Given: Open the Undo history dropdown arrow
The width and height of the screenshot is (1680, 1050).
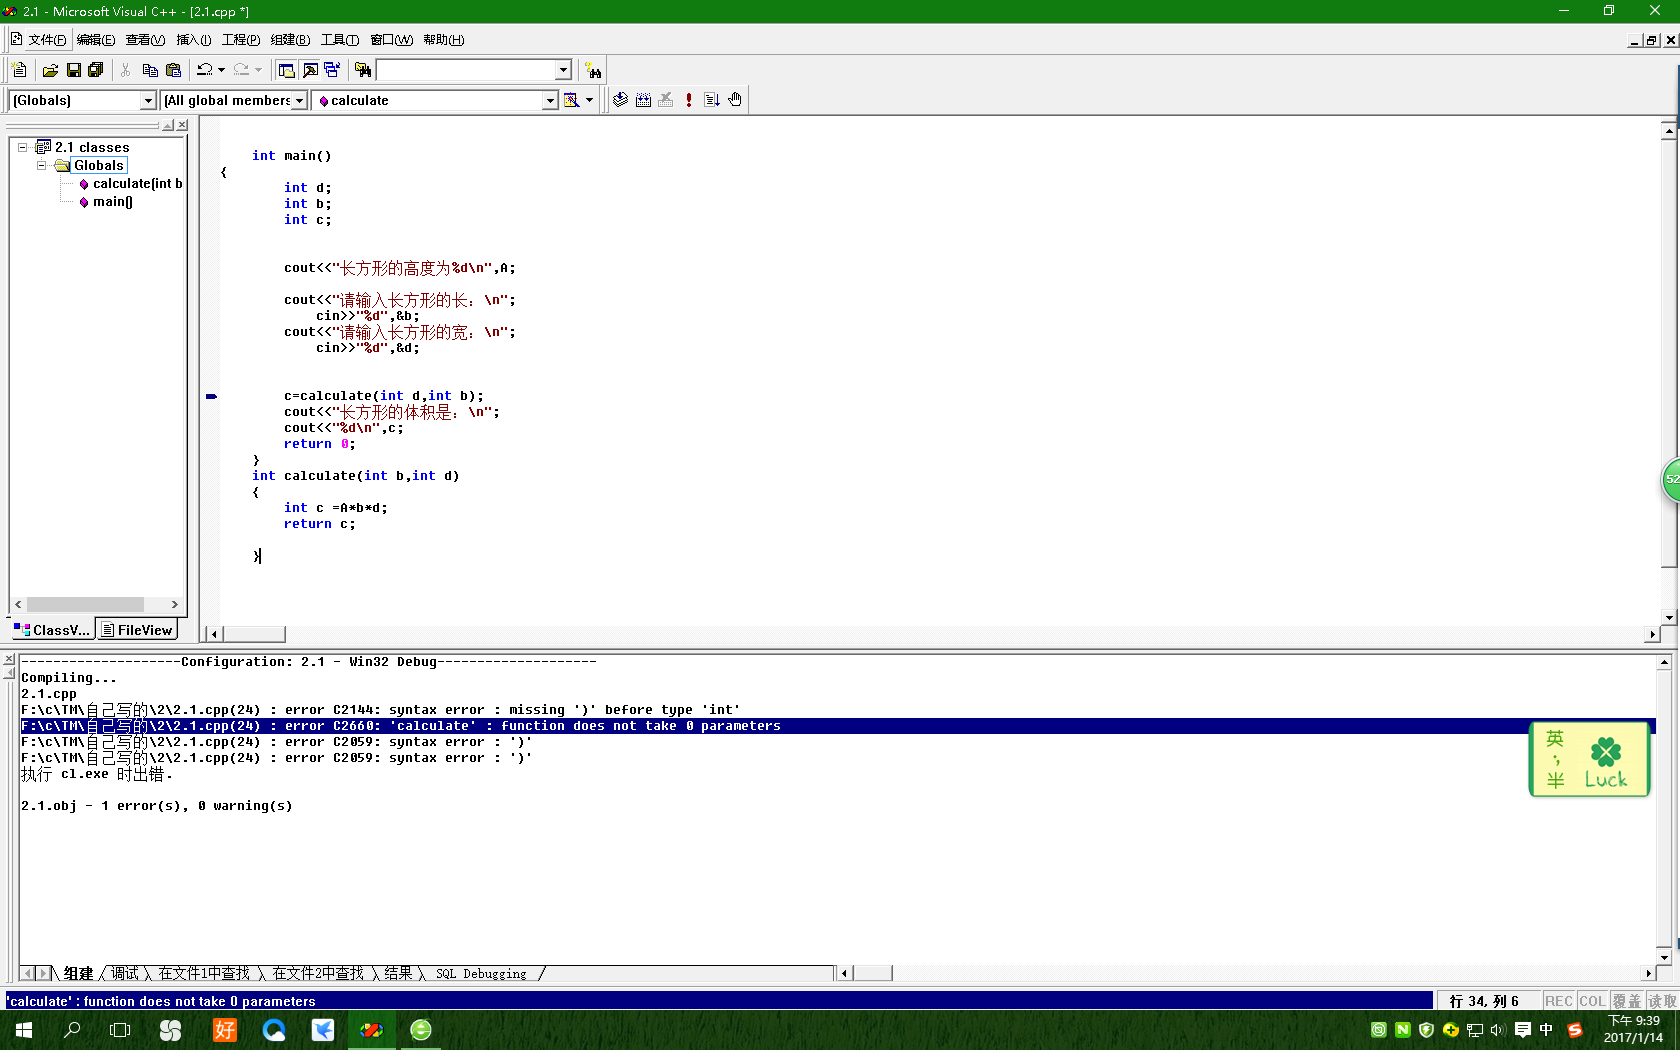Looking at the screenshot, I should [221, 70].
